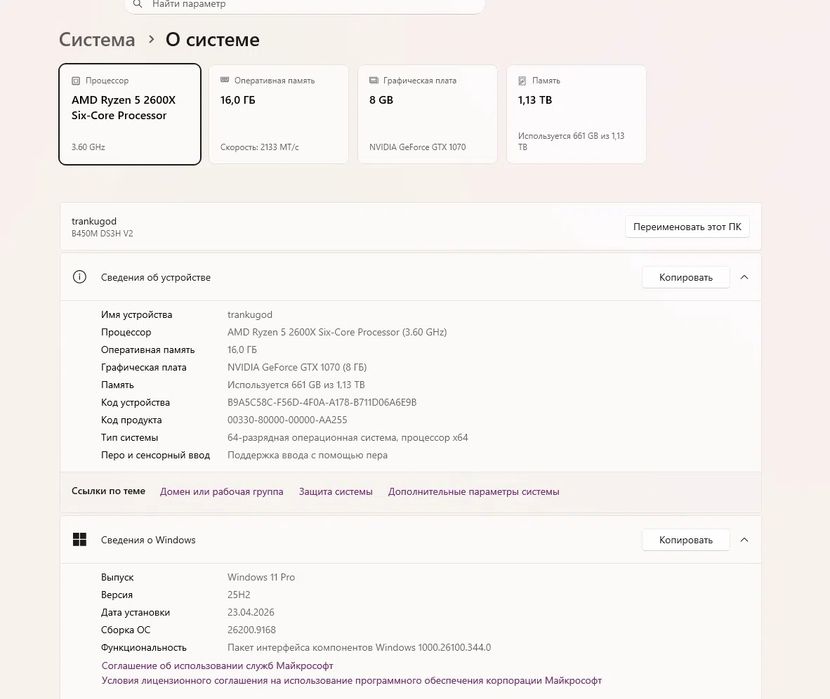Select OS build 26200.9168
Screen dimensions: 830x699
pos(251,630)
